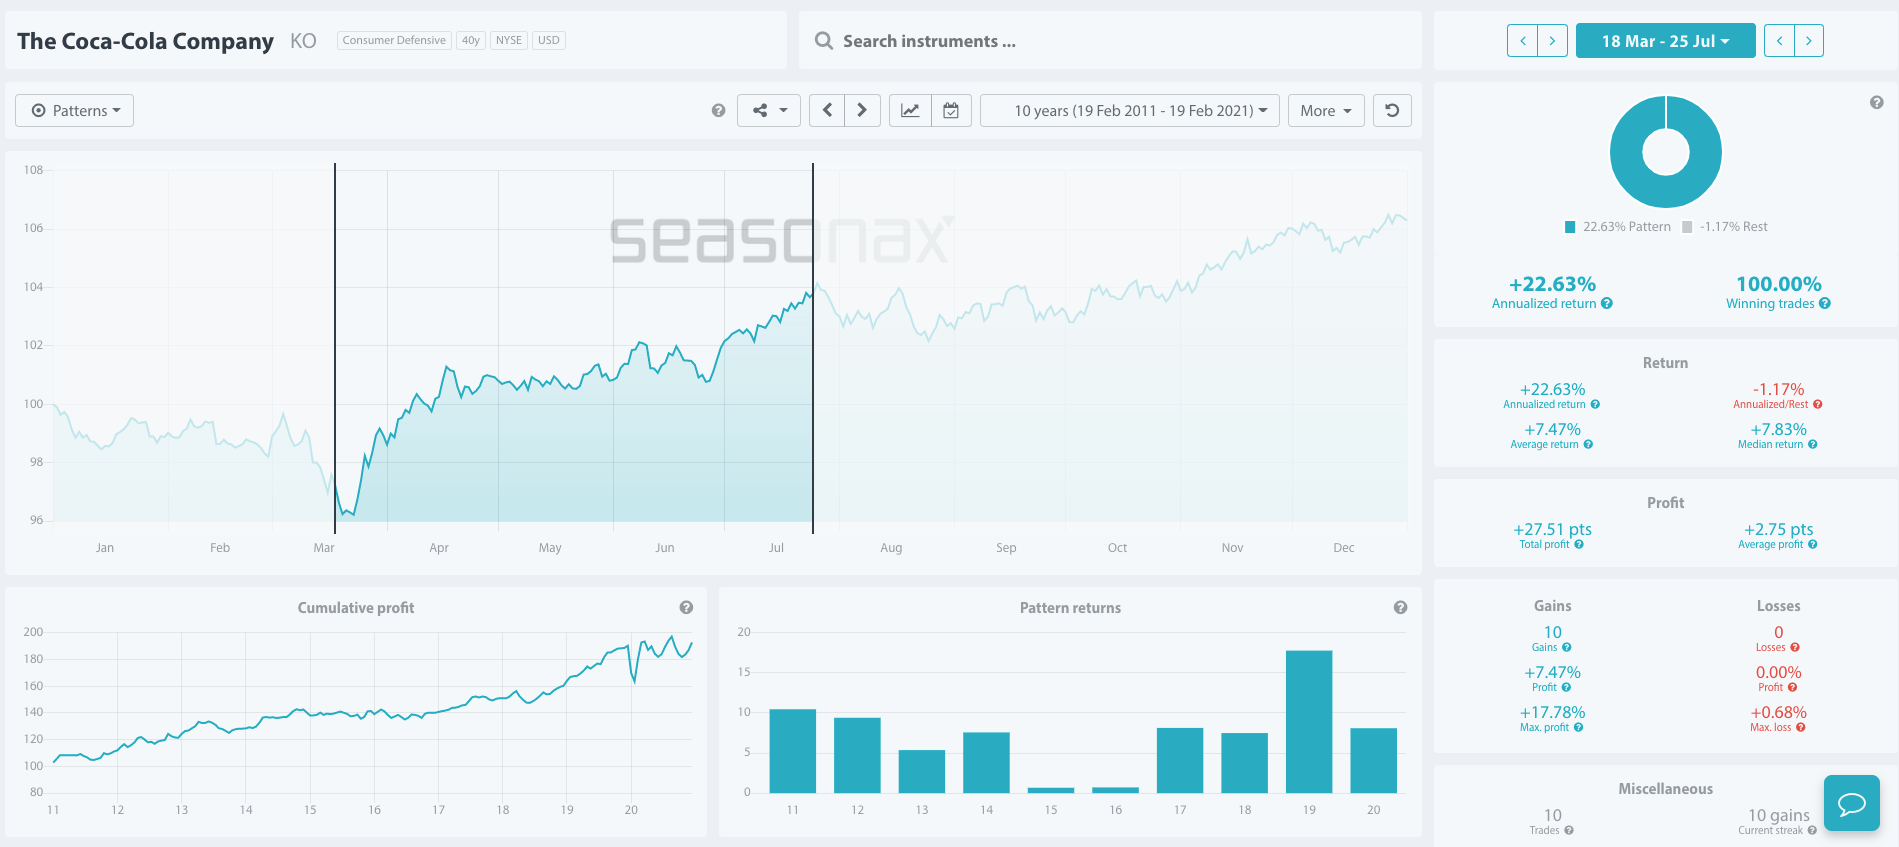1899x847 pixels.
Task: Click help icon on Cumulative profit chart
Action: (686, 608)
